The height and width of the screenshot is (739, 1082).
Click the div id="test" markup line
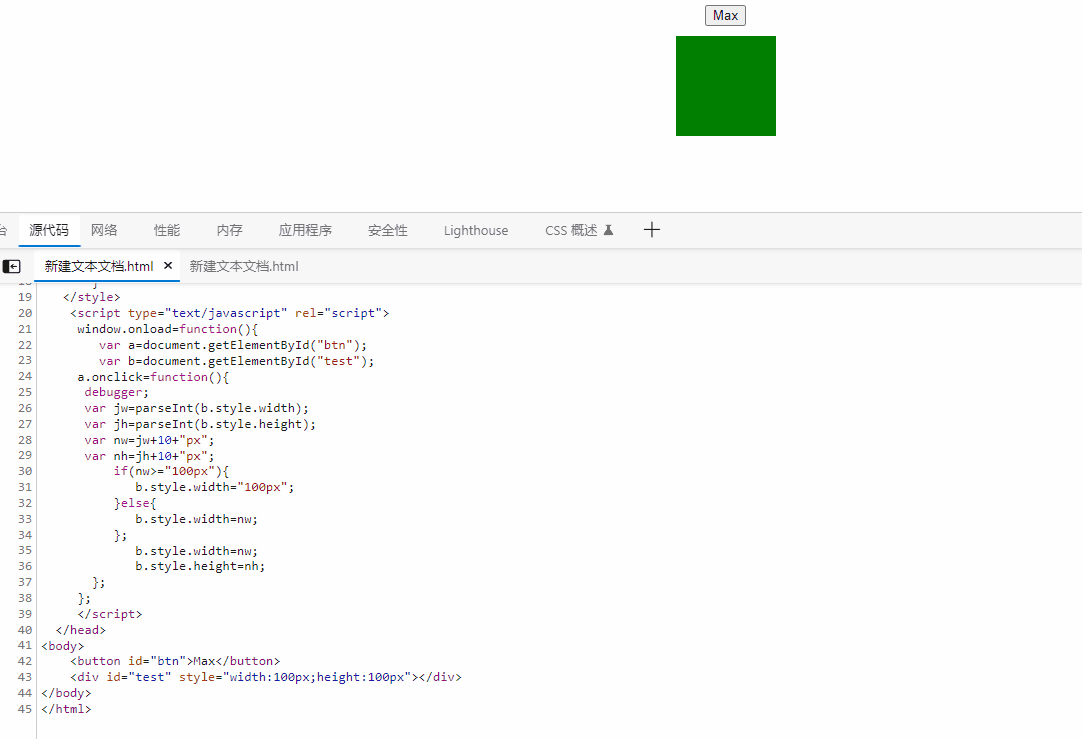point(266,677)
